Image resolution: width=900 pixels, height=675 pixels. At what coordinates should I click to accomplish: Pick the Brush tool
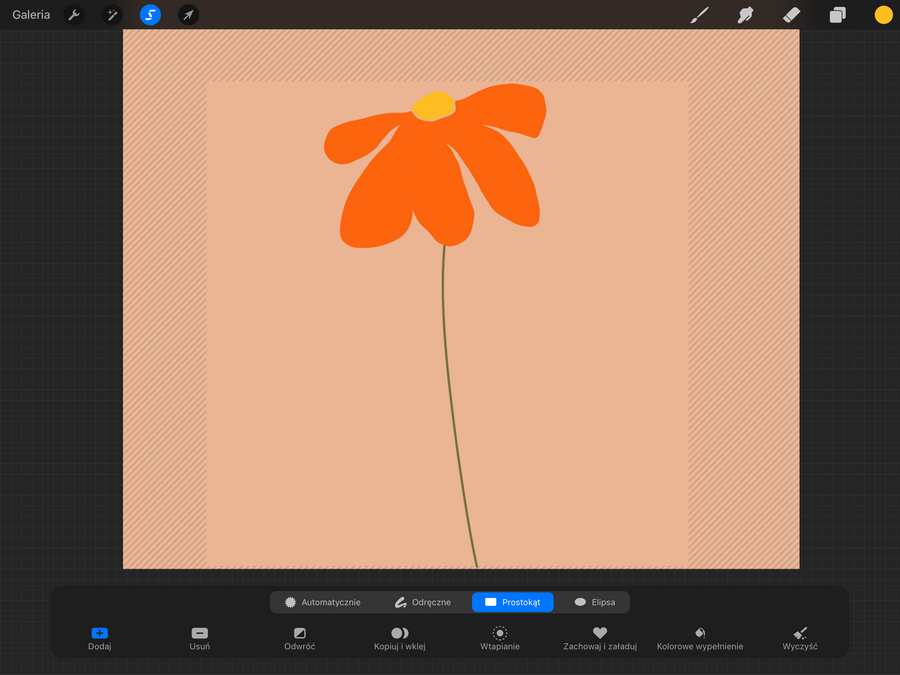[699, 14]
